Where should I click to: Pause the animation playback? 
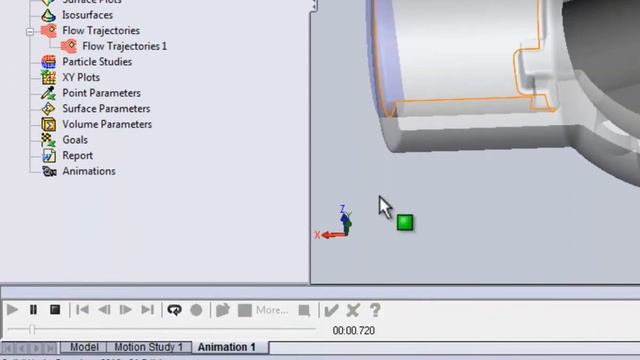coord(33,310)
